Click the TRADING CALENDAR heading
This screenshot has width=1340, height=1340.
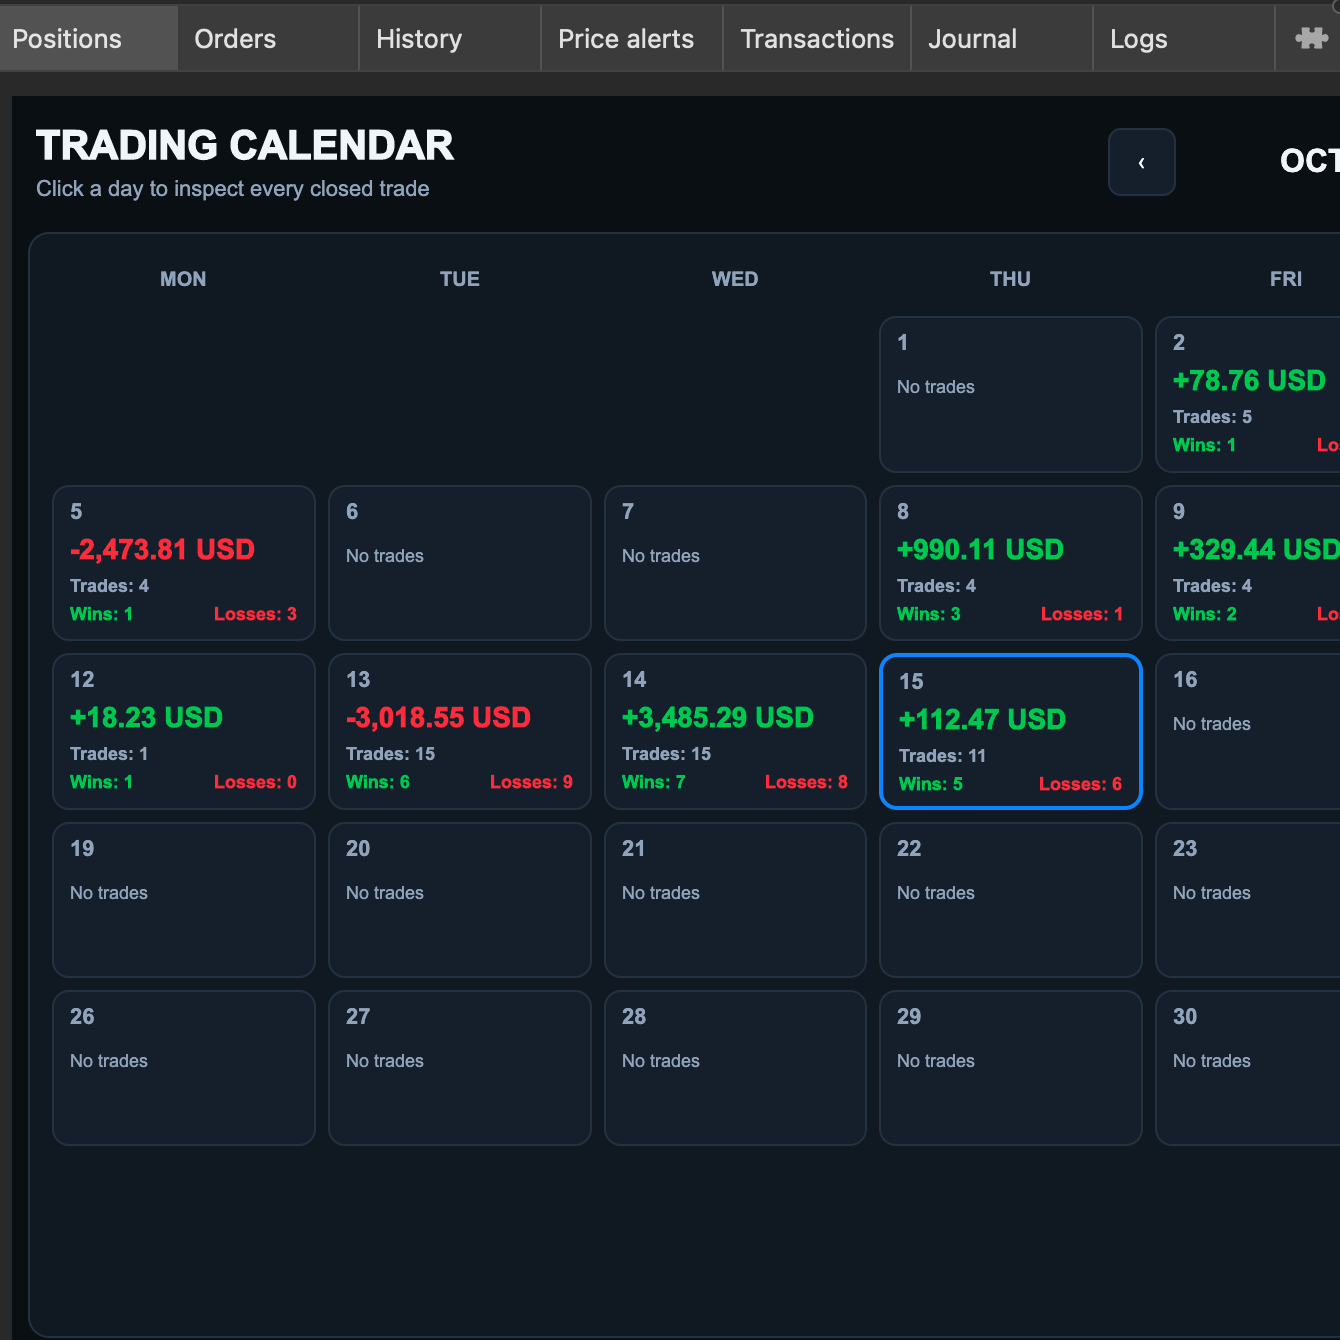pyautogui.click(x=245, y=146)
